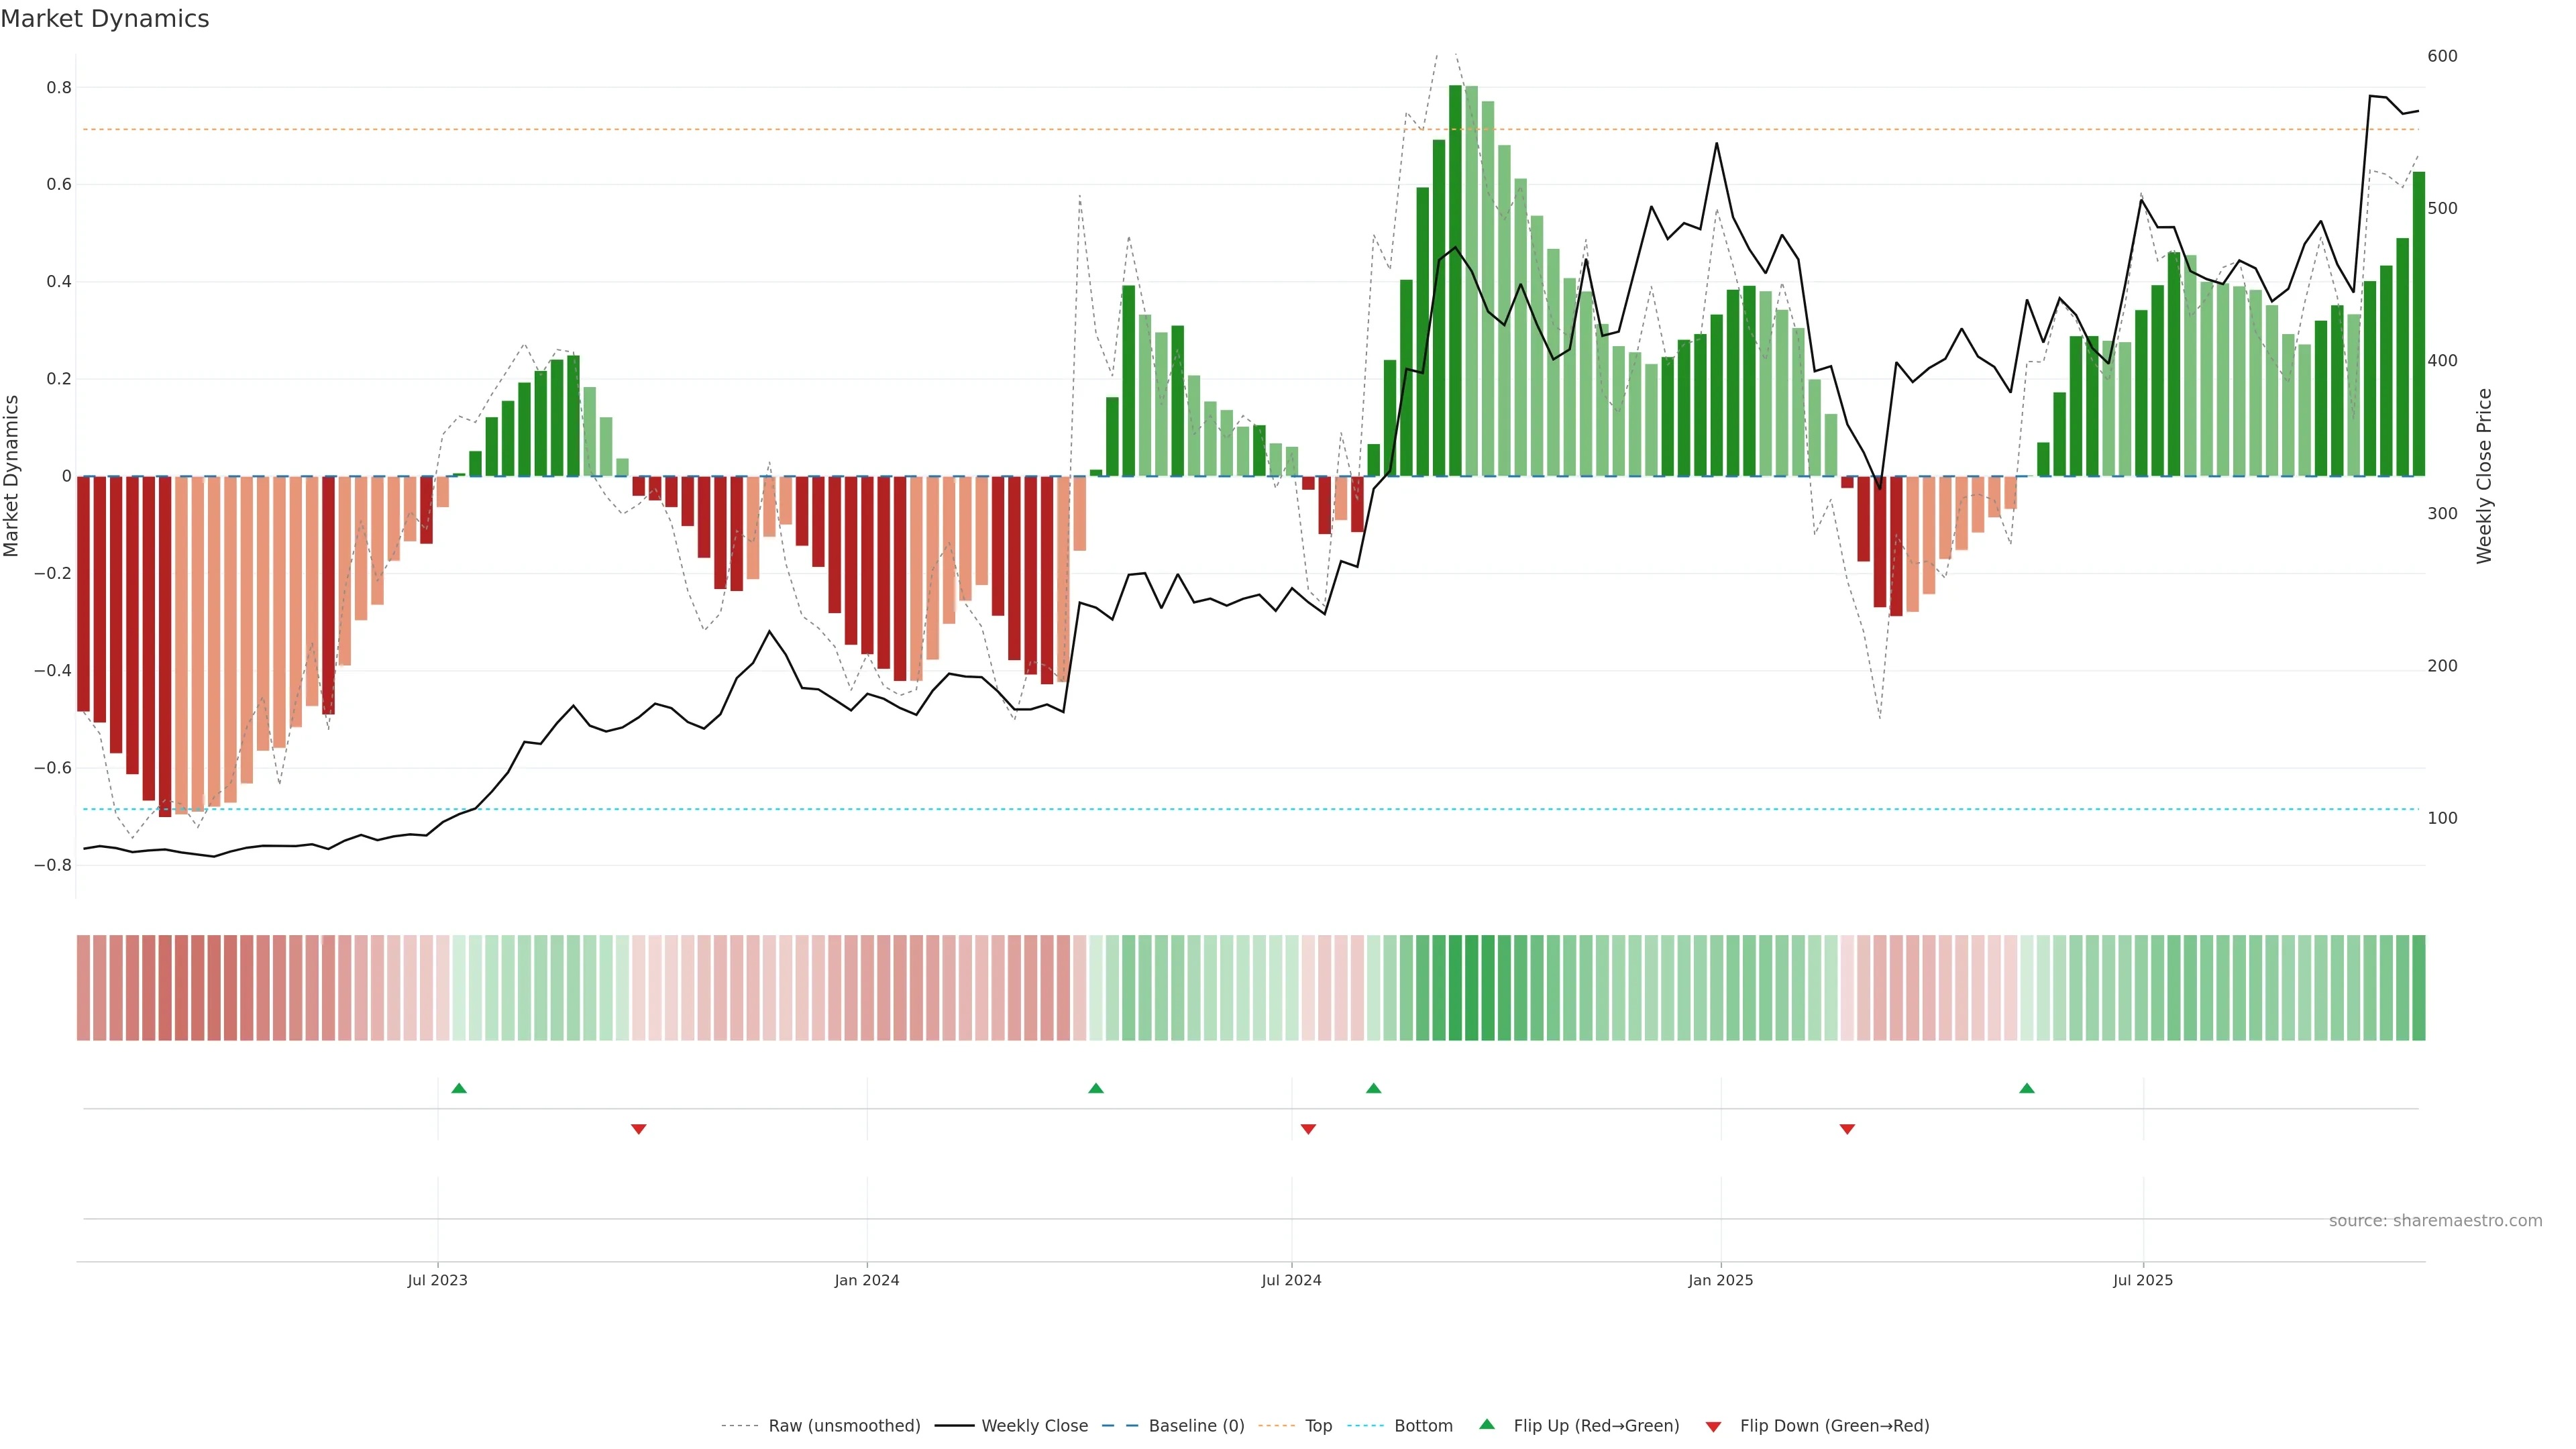This screenshot has width=2576, height=1449.
Task: Click the 600 tick on right price axis
Action: [2442, 56]
